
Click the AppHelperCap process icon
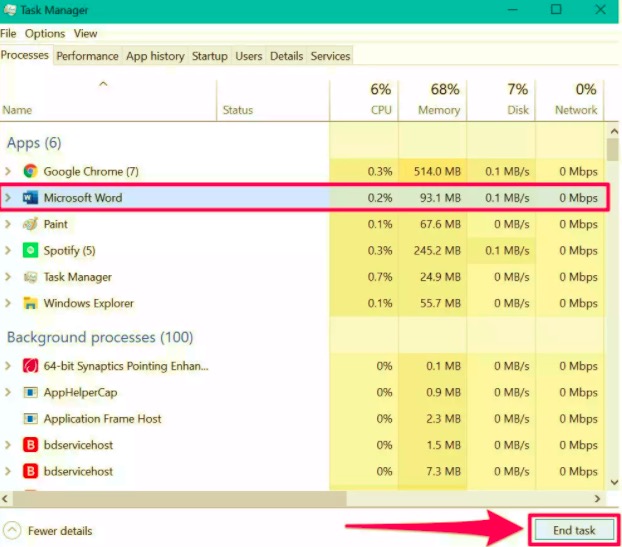[31, 392]
